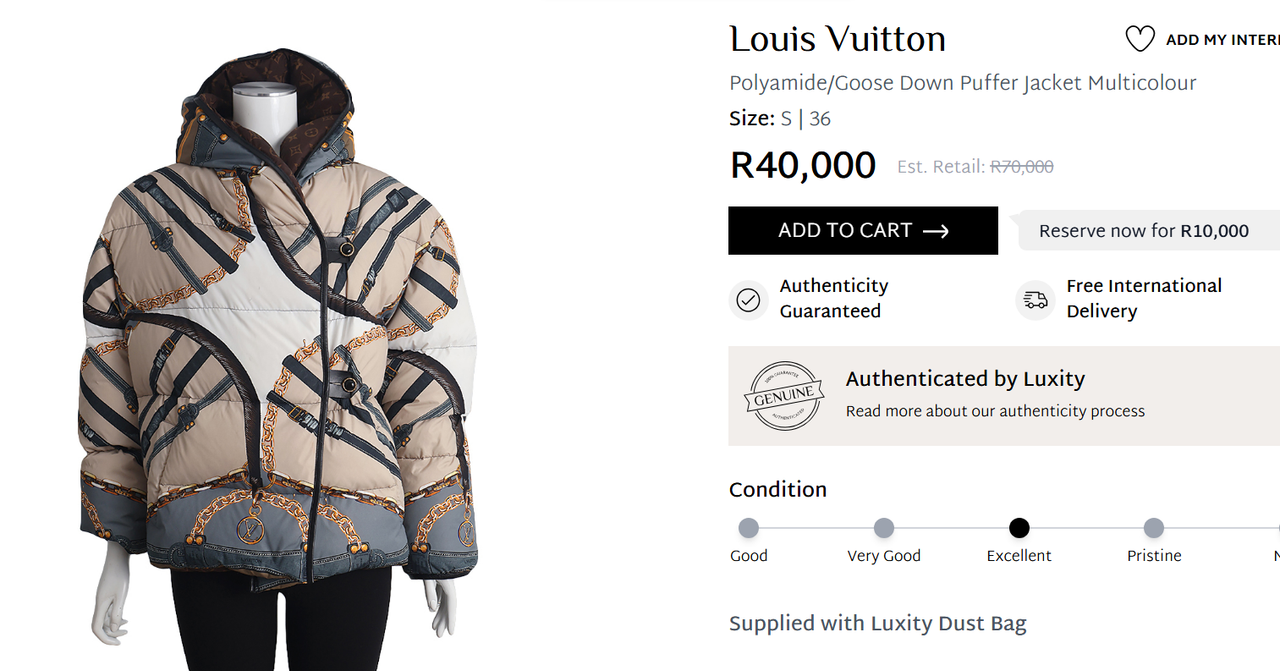Click the Size S | 36 label
This screenshot has width=1280, height=671.
pos(780,119)
